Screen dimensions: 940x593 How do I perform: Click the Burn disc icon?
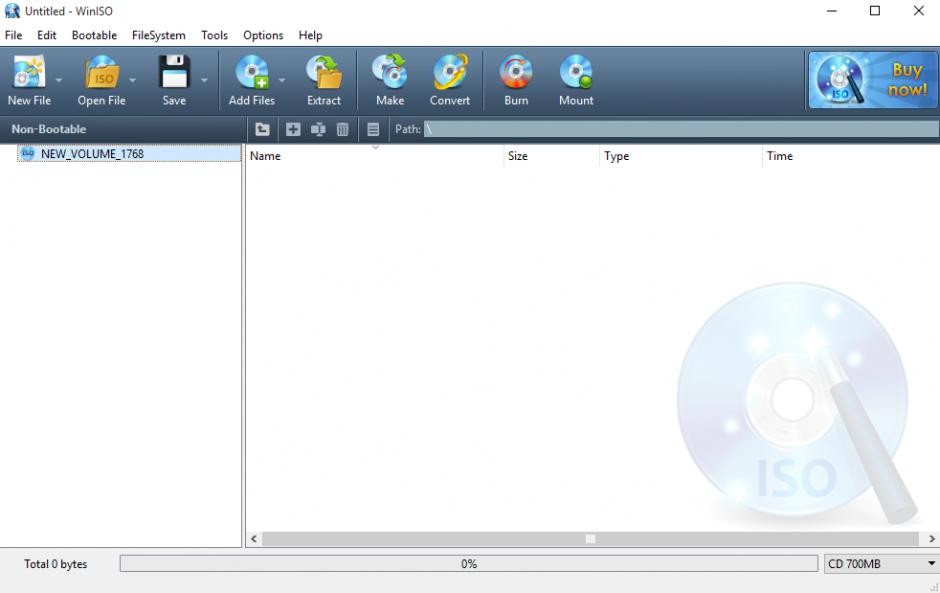pos(516,72)
